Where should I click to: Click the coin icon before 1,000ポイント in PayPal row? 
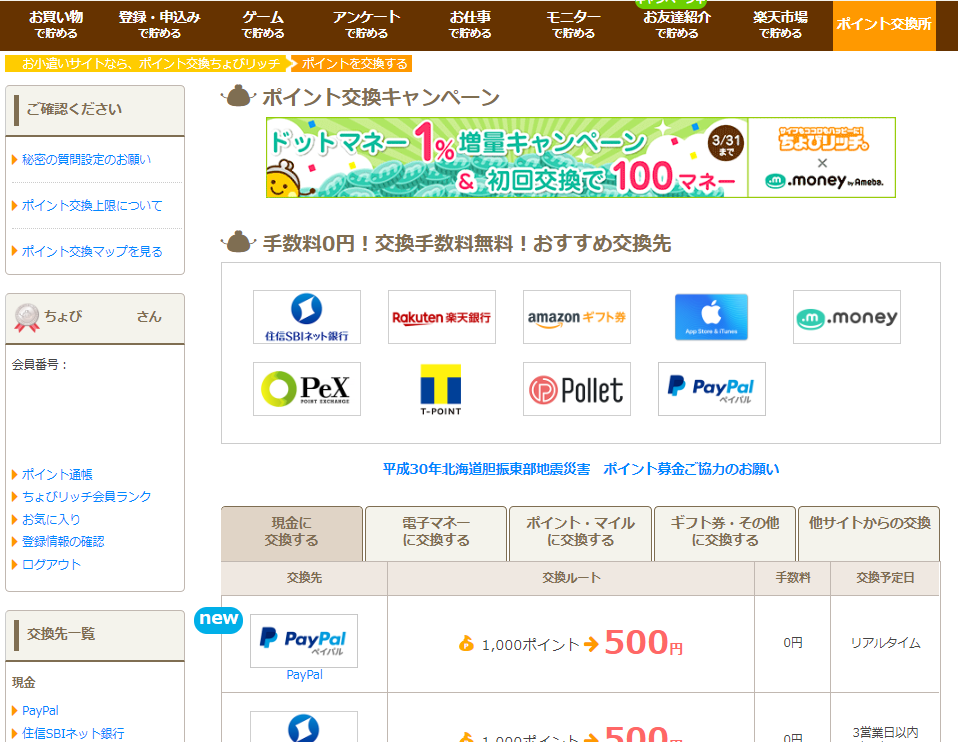(466, 643)
